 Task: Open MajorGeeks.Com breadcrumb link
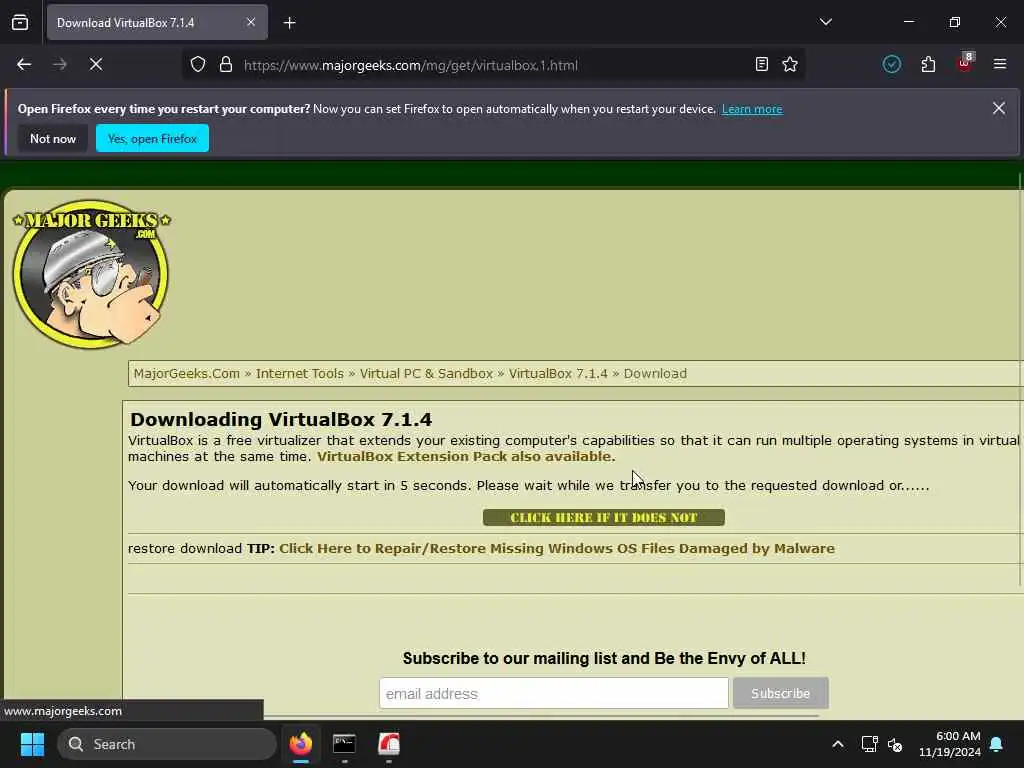(x=187, y=374)
